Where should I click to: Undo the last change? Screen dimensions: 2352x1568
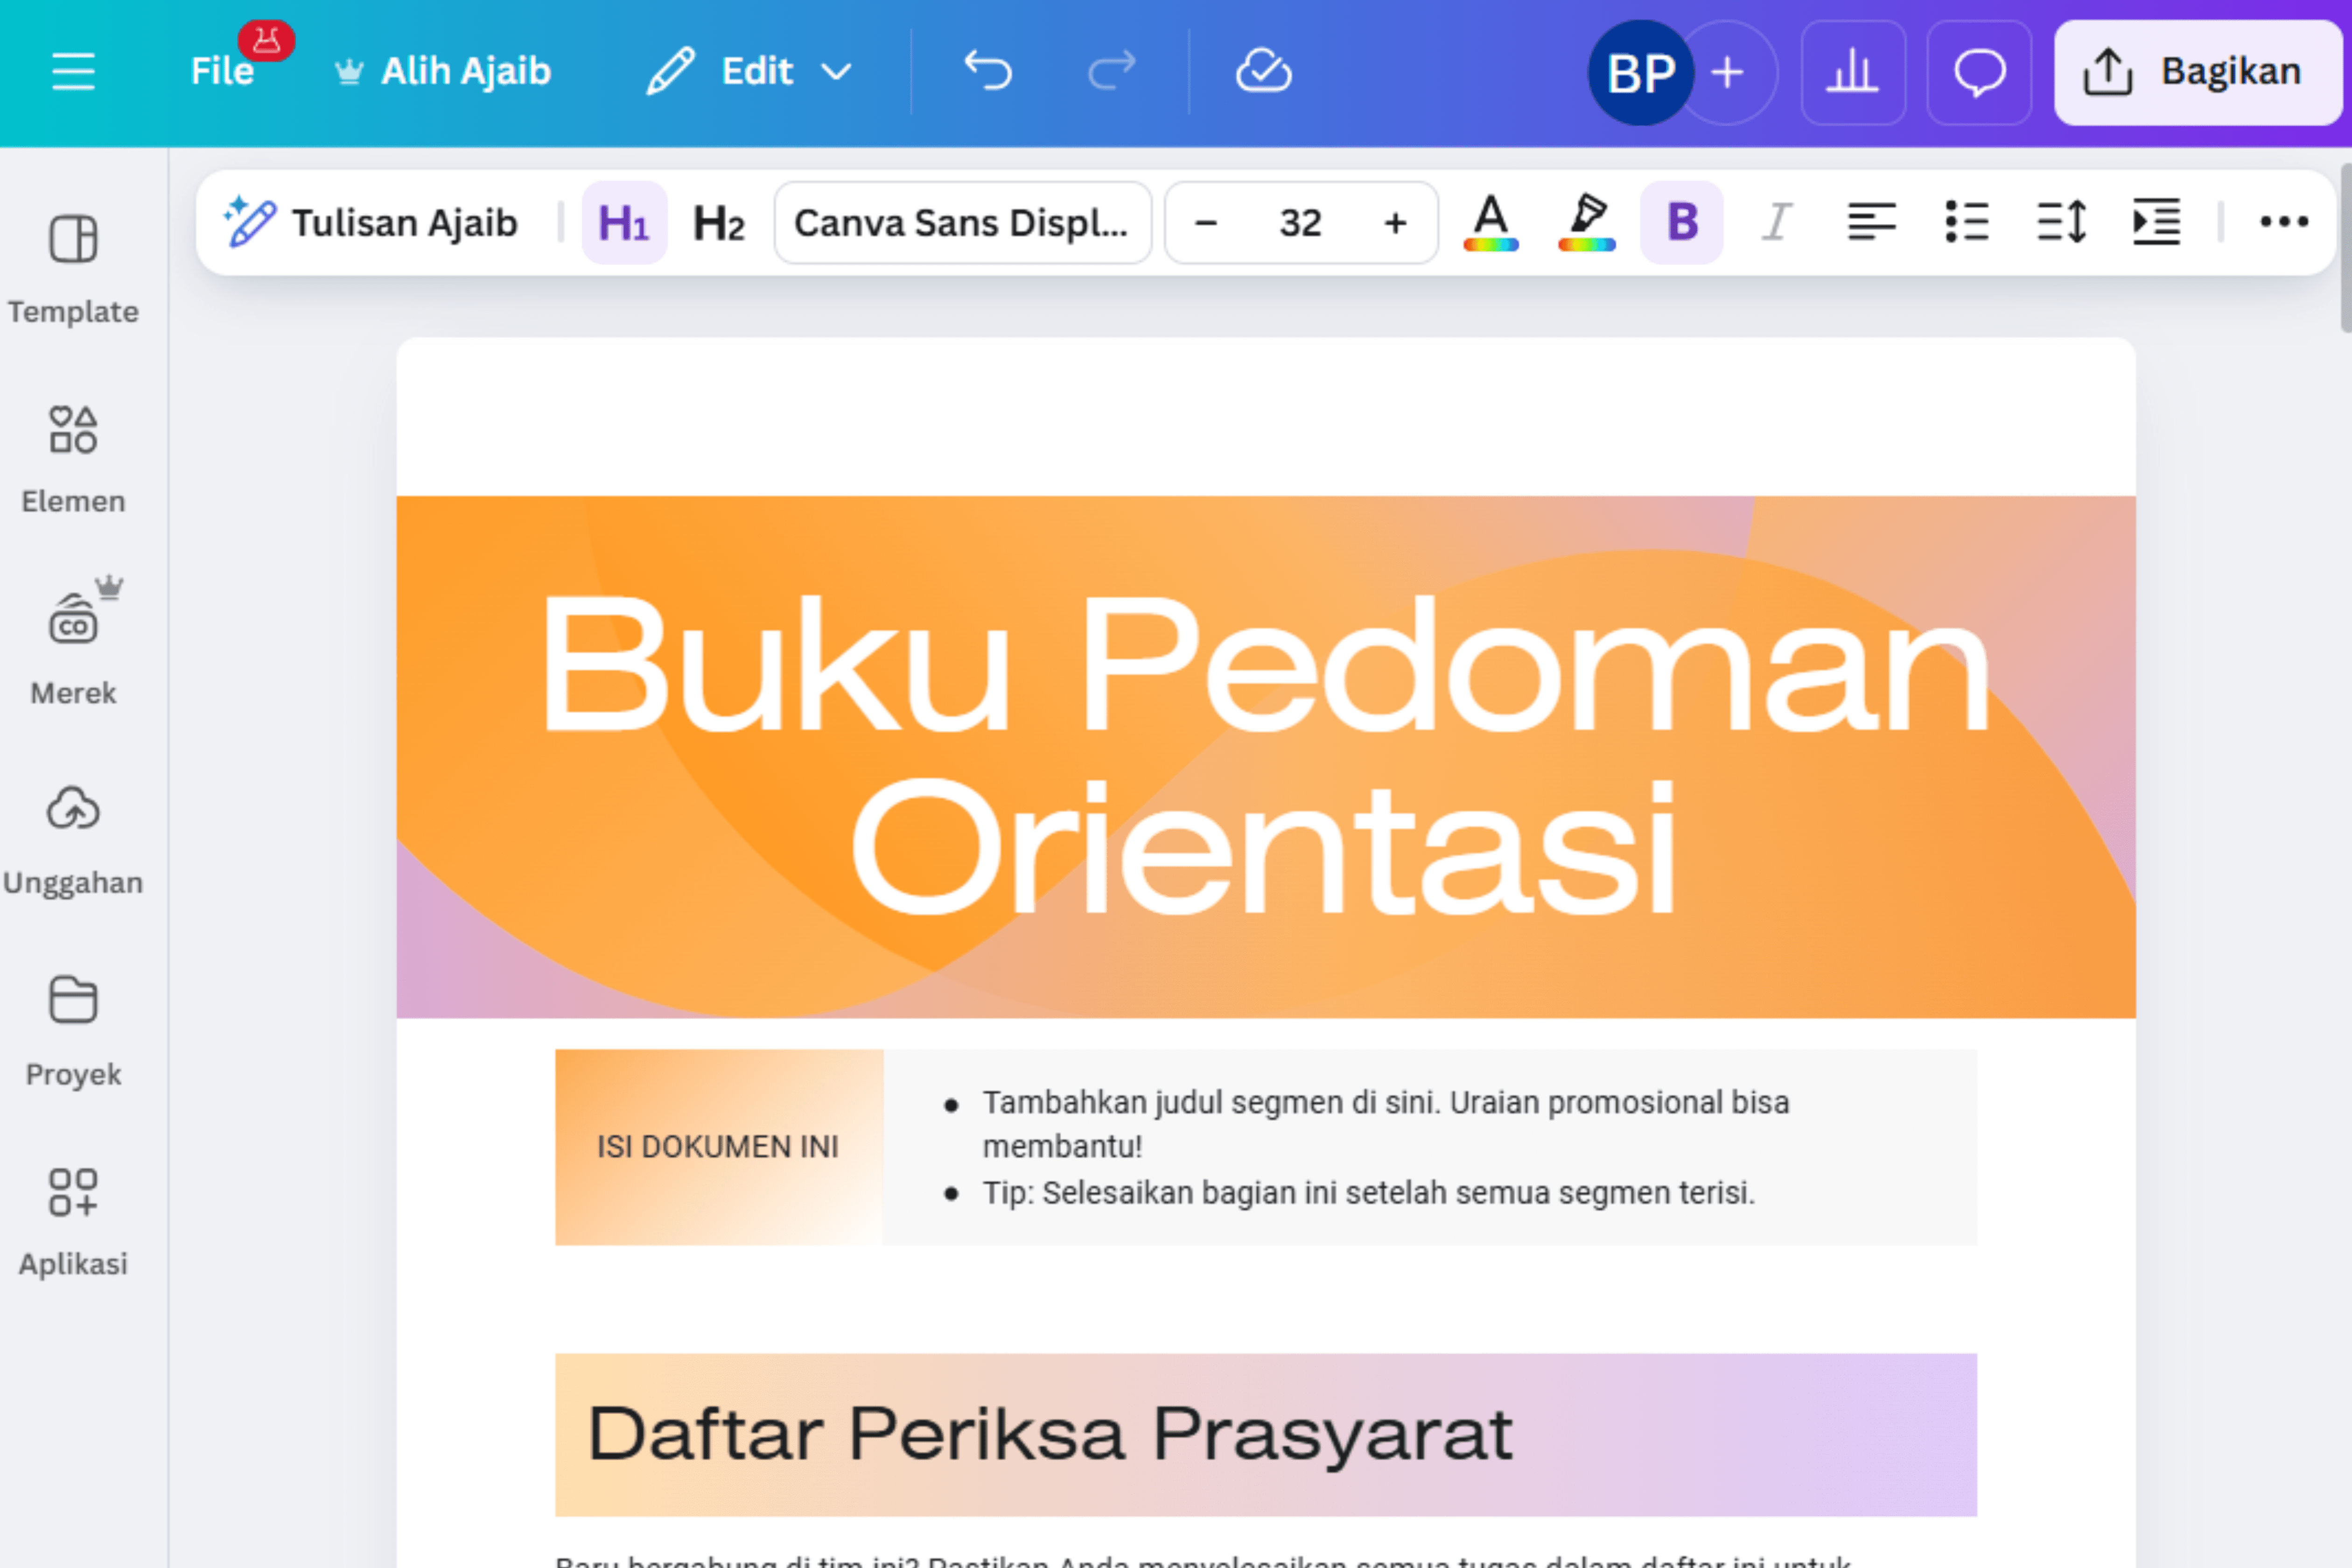[x=989, y=70]
